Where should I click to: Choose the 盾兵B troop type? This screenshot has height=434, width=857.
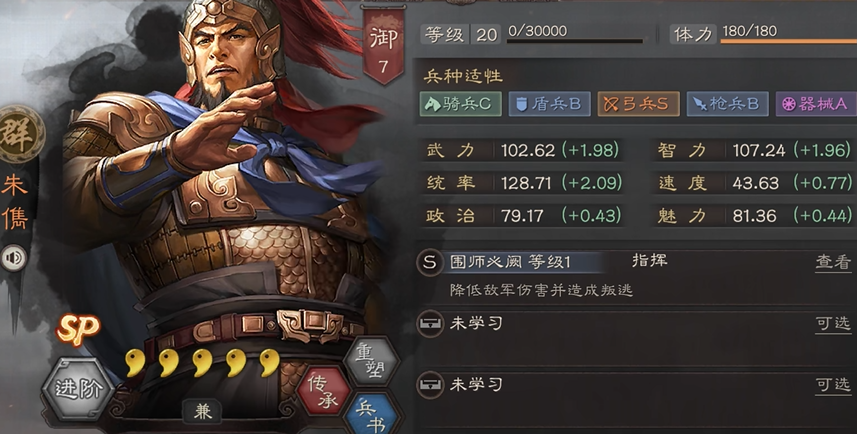tap(550, 104)
